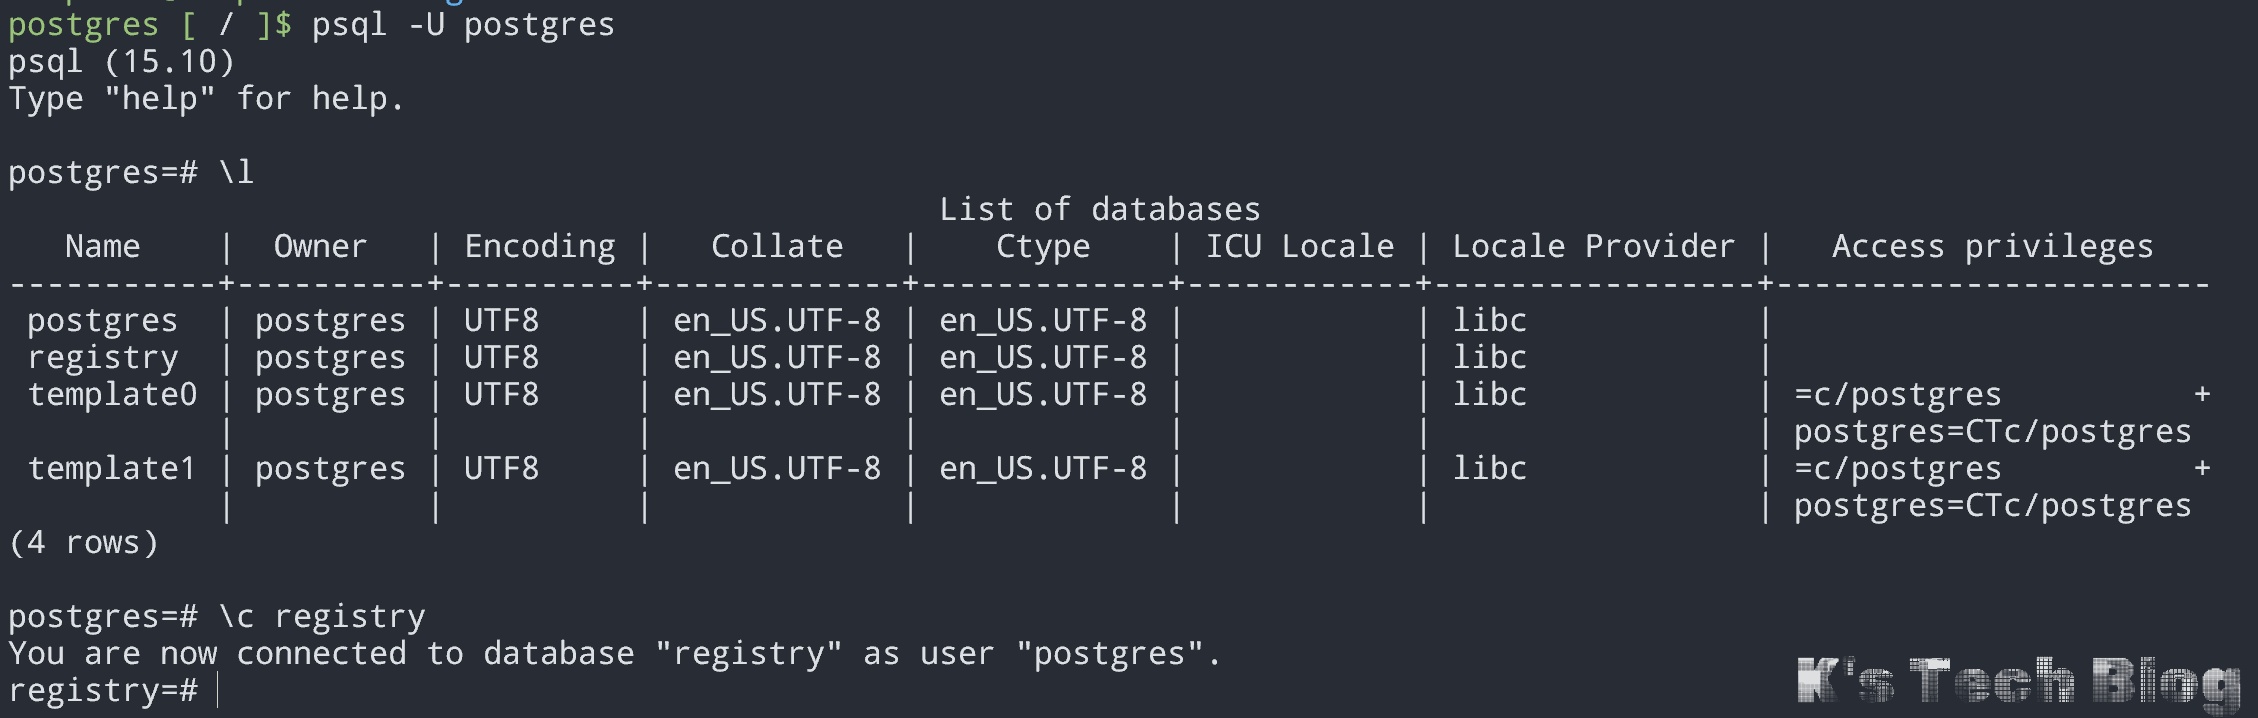
Task: Click the Encoding column header
Action: pos(539,247)
